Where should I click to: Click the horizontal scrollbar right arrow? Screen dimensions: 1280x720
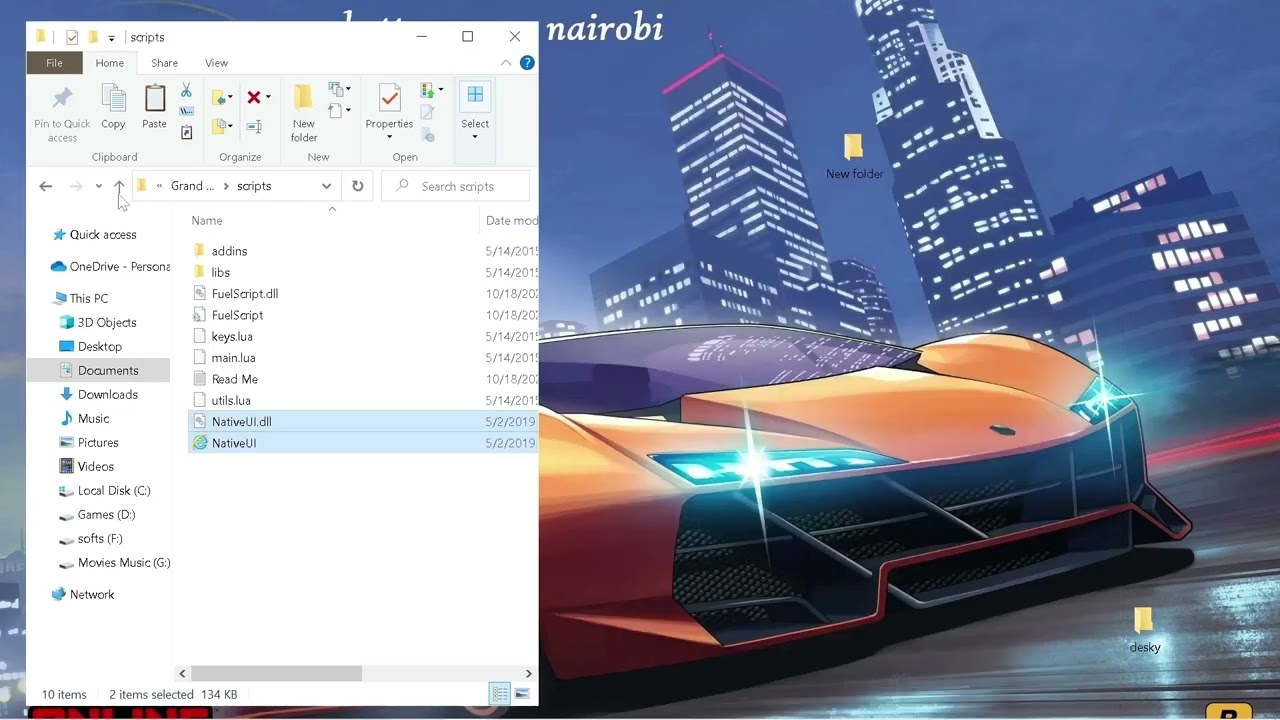point(529,674)
